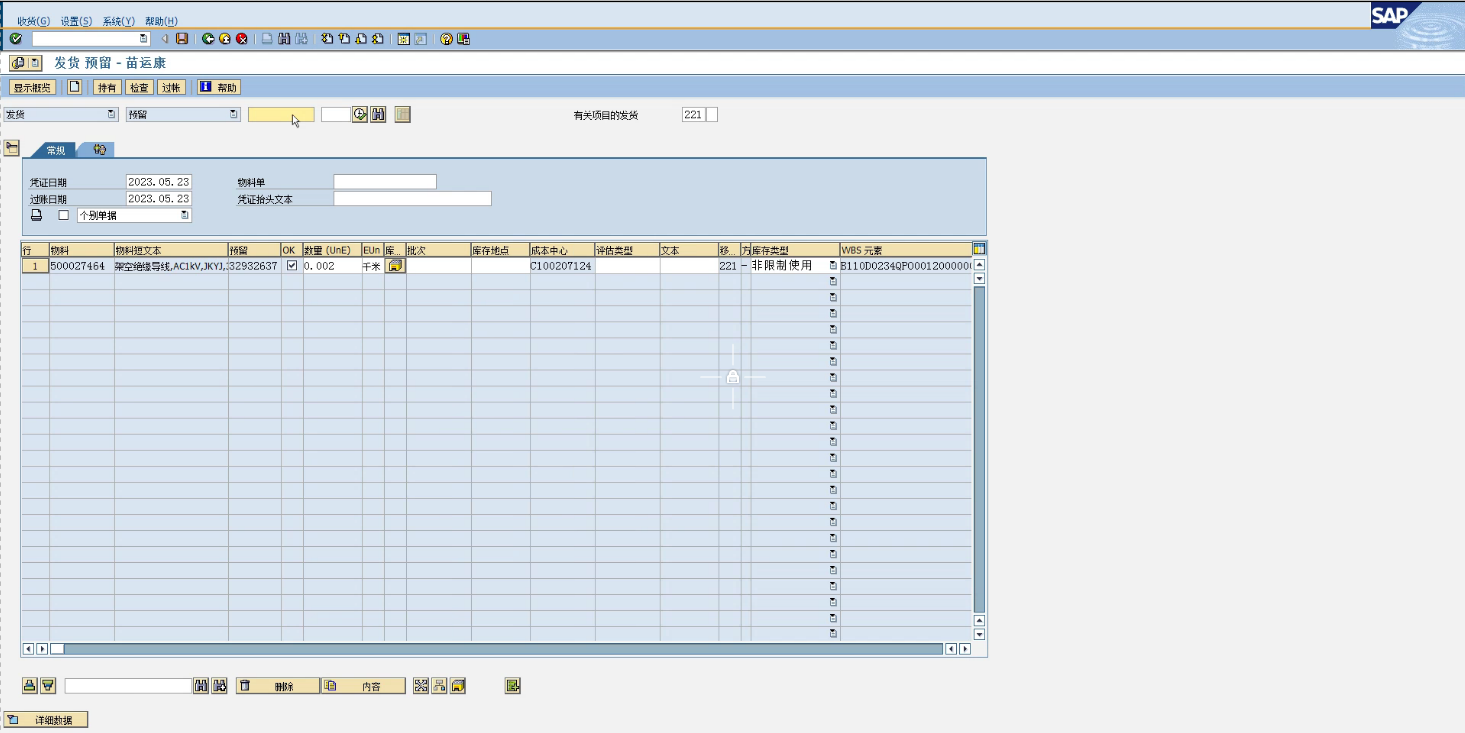Click the 凭证抬头文本 input field
The width and height of the screenshot is (1465, 733).
pos(412,199)
